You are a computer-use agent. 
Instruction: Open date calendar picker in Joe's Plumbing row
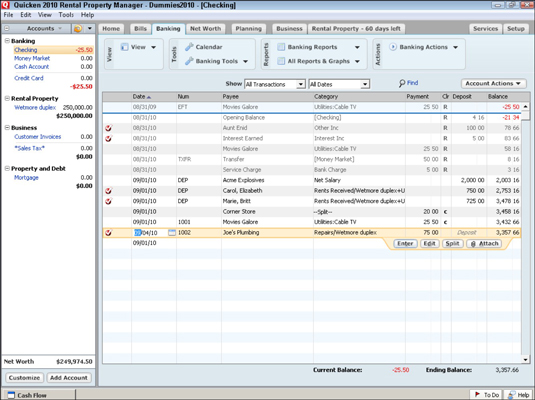pos(172,233)
